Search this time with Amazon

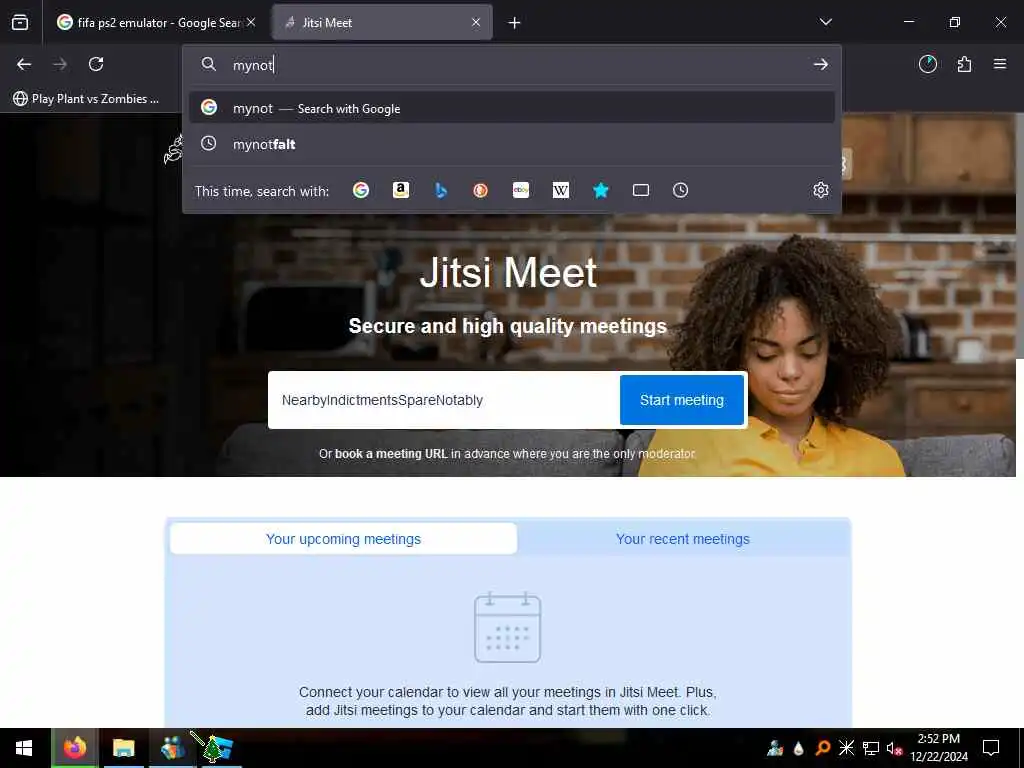coord(400,190)
